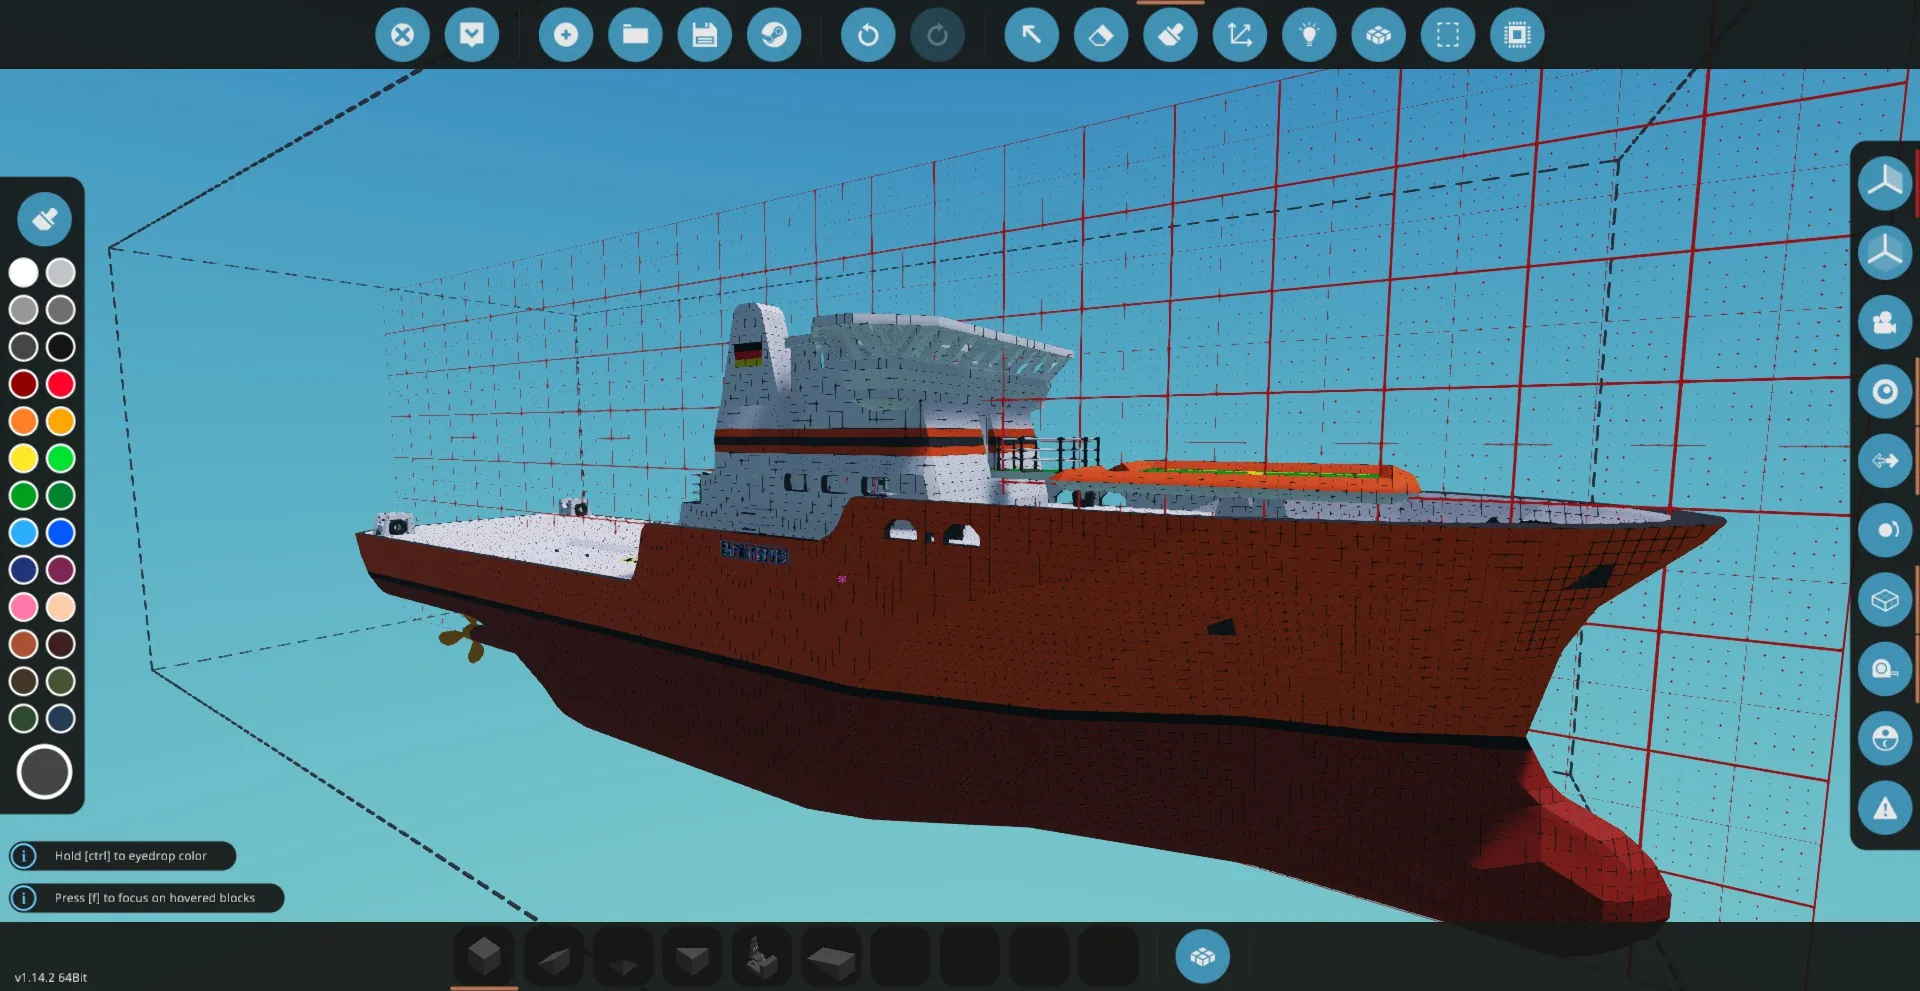Create new vehicle with plus button

[566, 35]
